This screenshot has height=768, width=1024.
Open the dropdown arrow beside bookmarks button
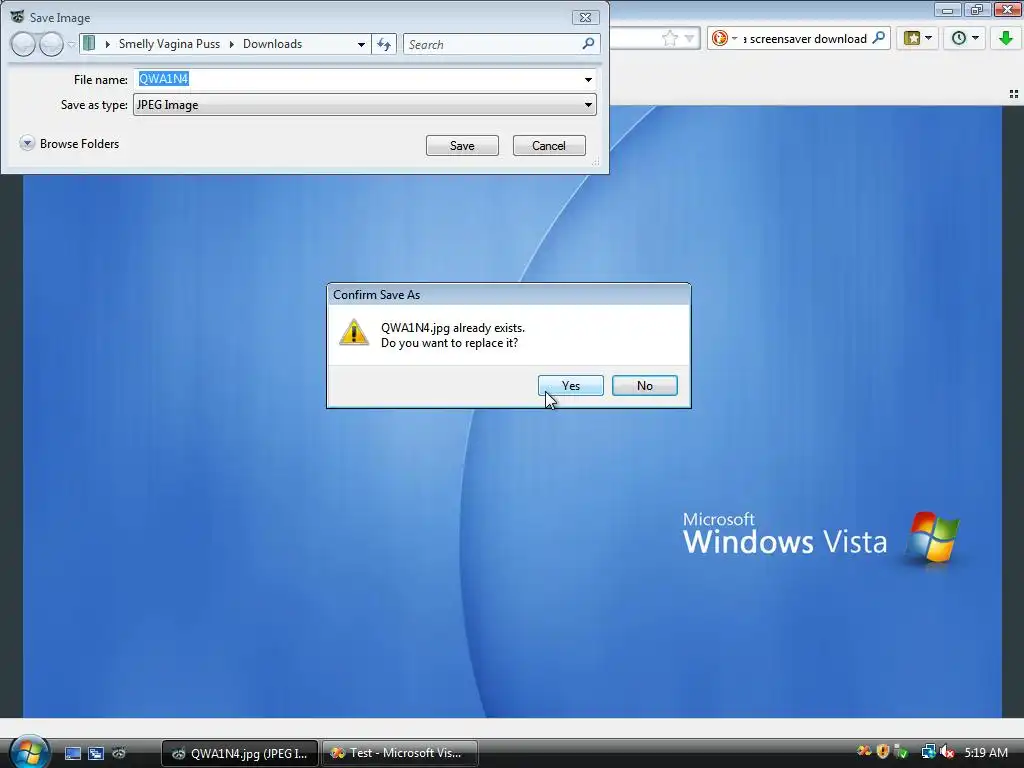pos(929,38)
